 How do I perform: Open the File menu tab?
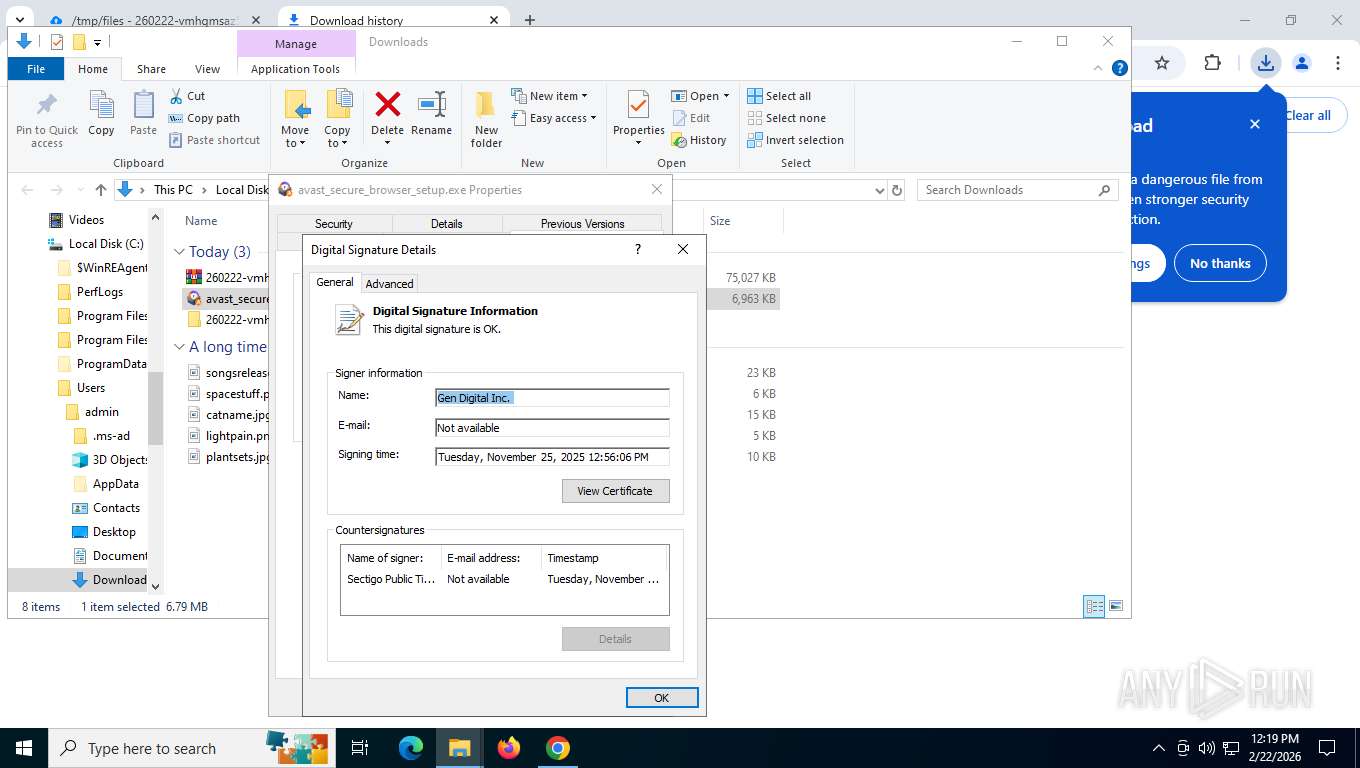coord(36,69)
